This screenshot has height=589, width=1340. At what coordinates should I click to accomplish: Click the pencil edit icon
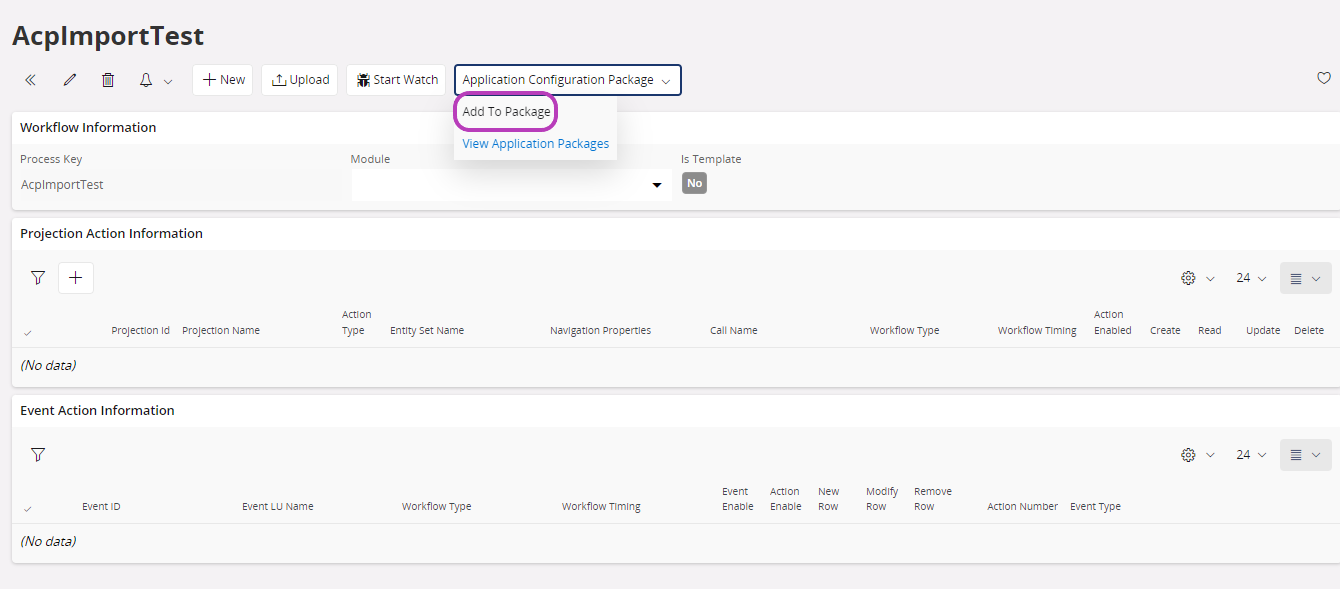pyautogui.click(x=69, y=80)
